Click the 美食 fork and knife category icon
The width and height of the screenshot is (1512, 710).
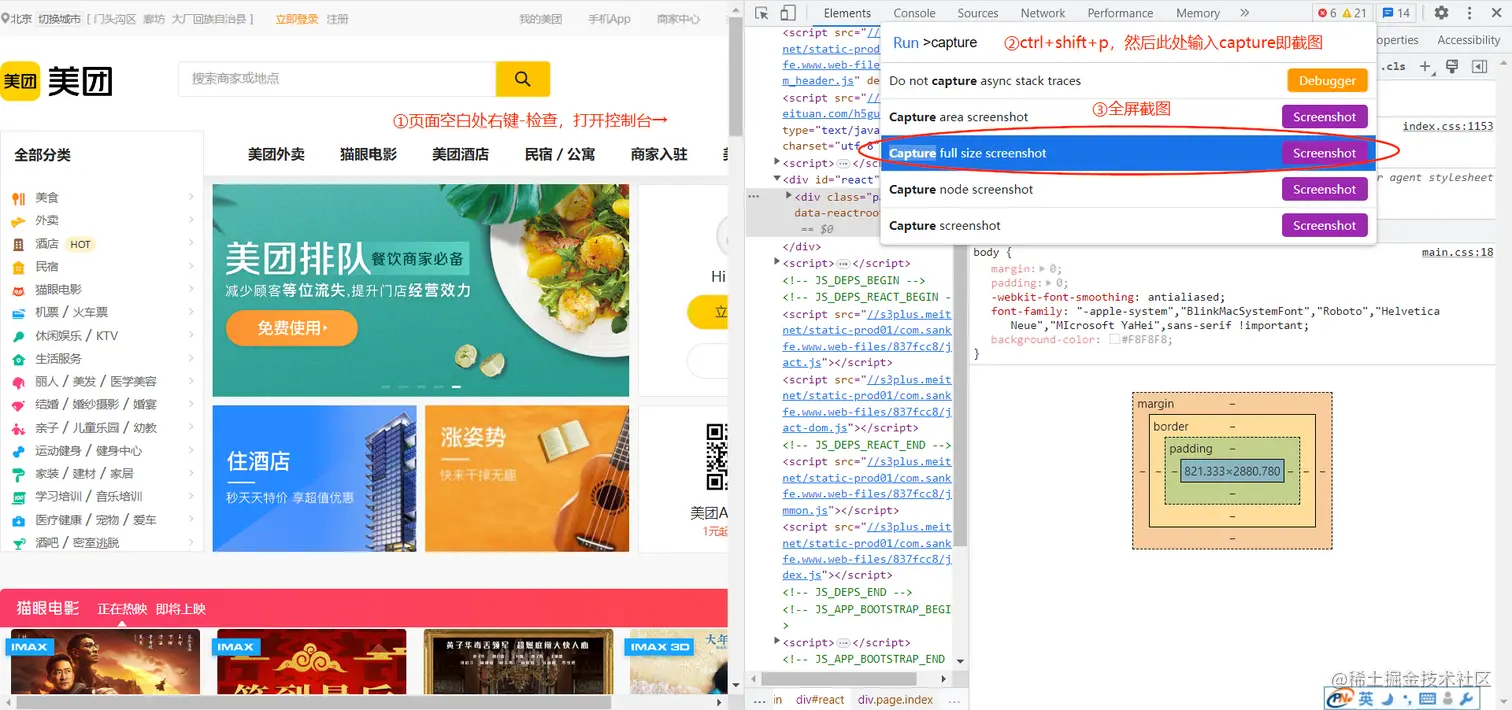(18, 198)
